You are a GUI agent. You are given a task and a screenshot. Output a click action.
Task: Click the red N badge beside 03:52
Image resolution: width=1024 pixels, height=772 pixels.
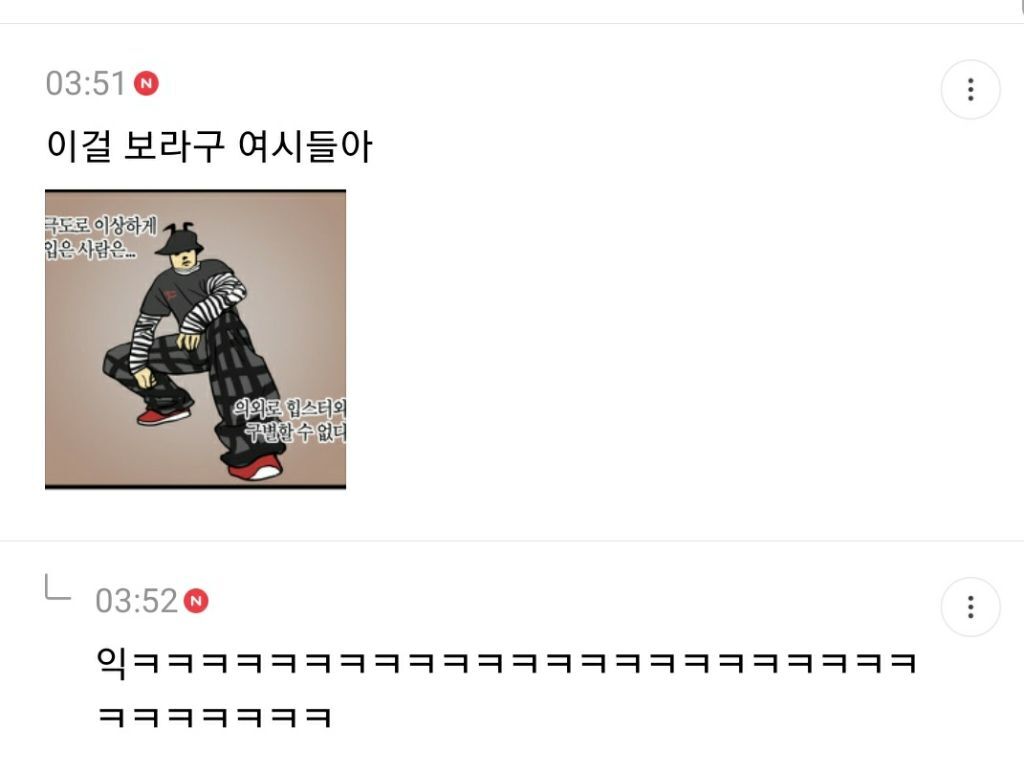pyautogui.click(x=196, y=601)
